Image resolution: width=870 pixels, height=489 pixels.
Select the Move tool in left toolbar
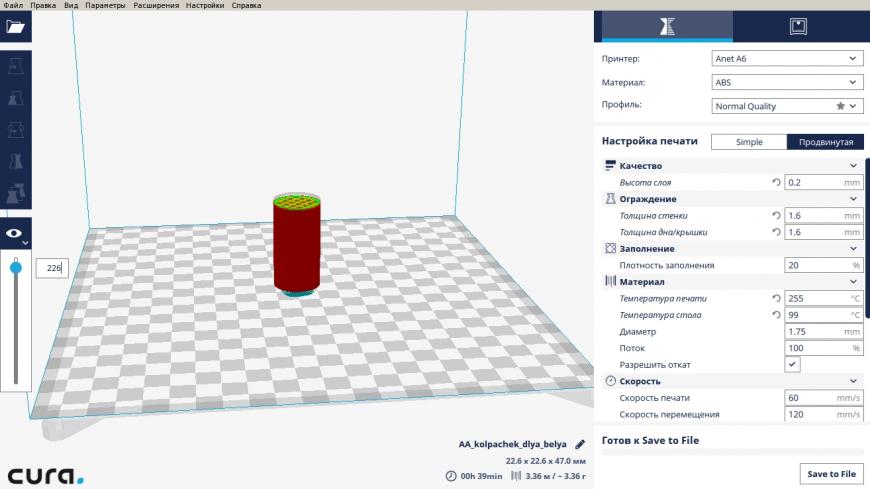click(16, 67)
